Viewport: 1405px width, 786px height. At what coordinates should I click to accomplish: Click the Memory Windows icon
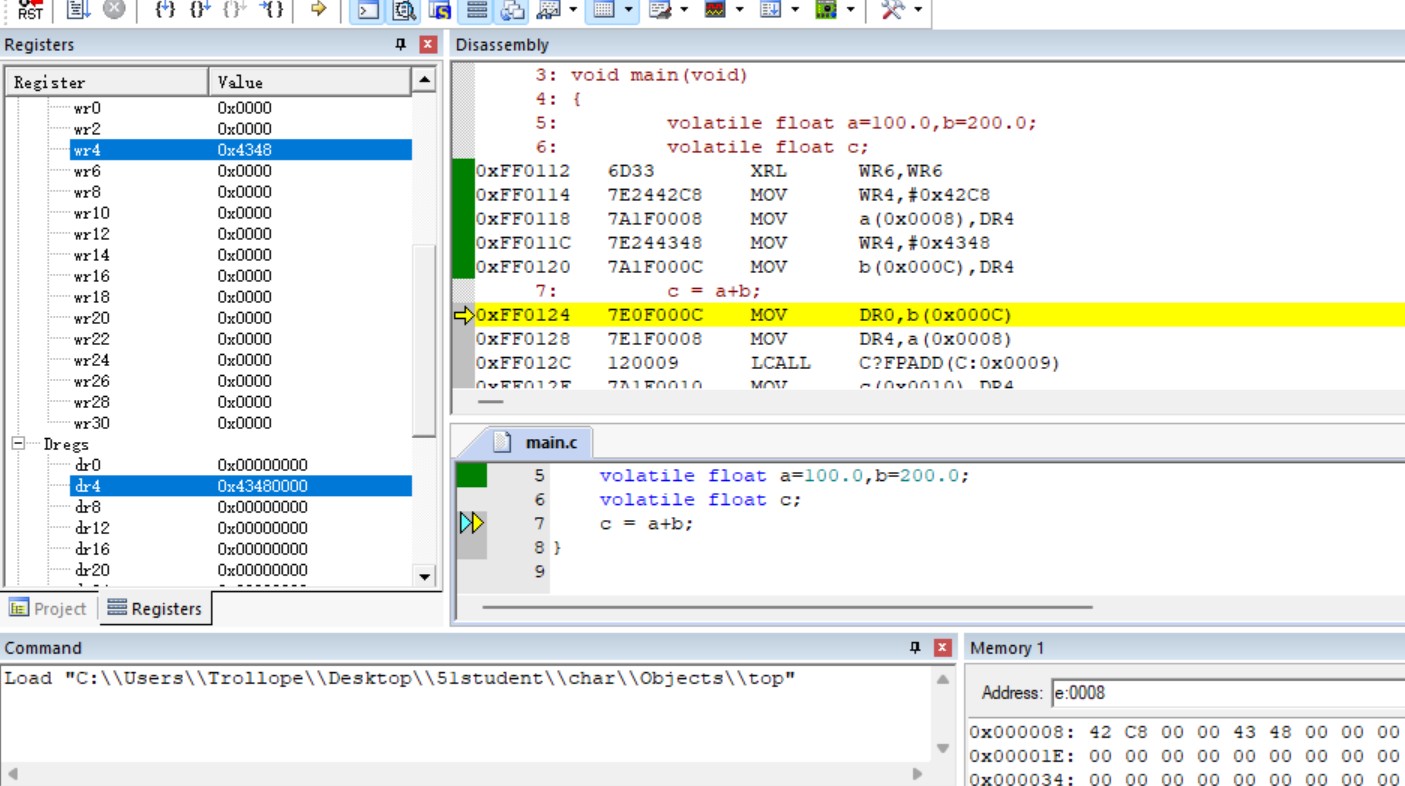[602, 10]
